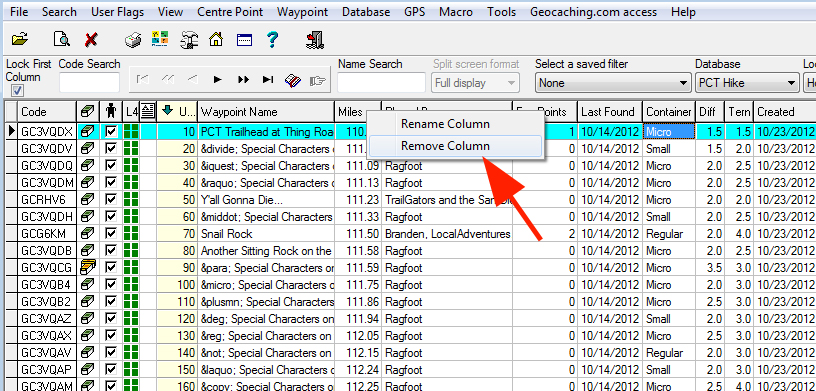Screen dimensions: 816x391
Task: Choose Remove Column from context menu
Action: tap(455, 146)
